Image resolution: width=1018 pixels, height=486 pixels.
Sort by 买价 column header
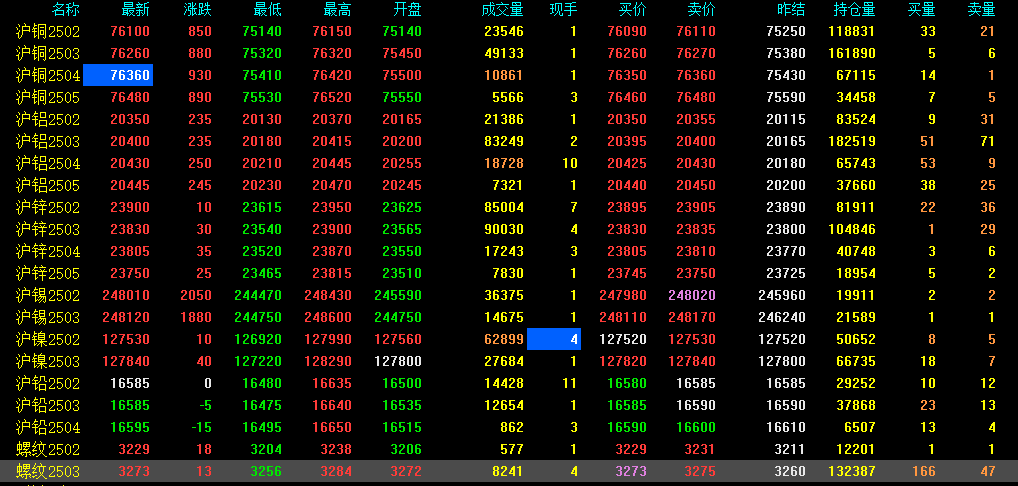(632, 9)
